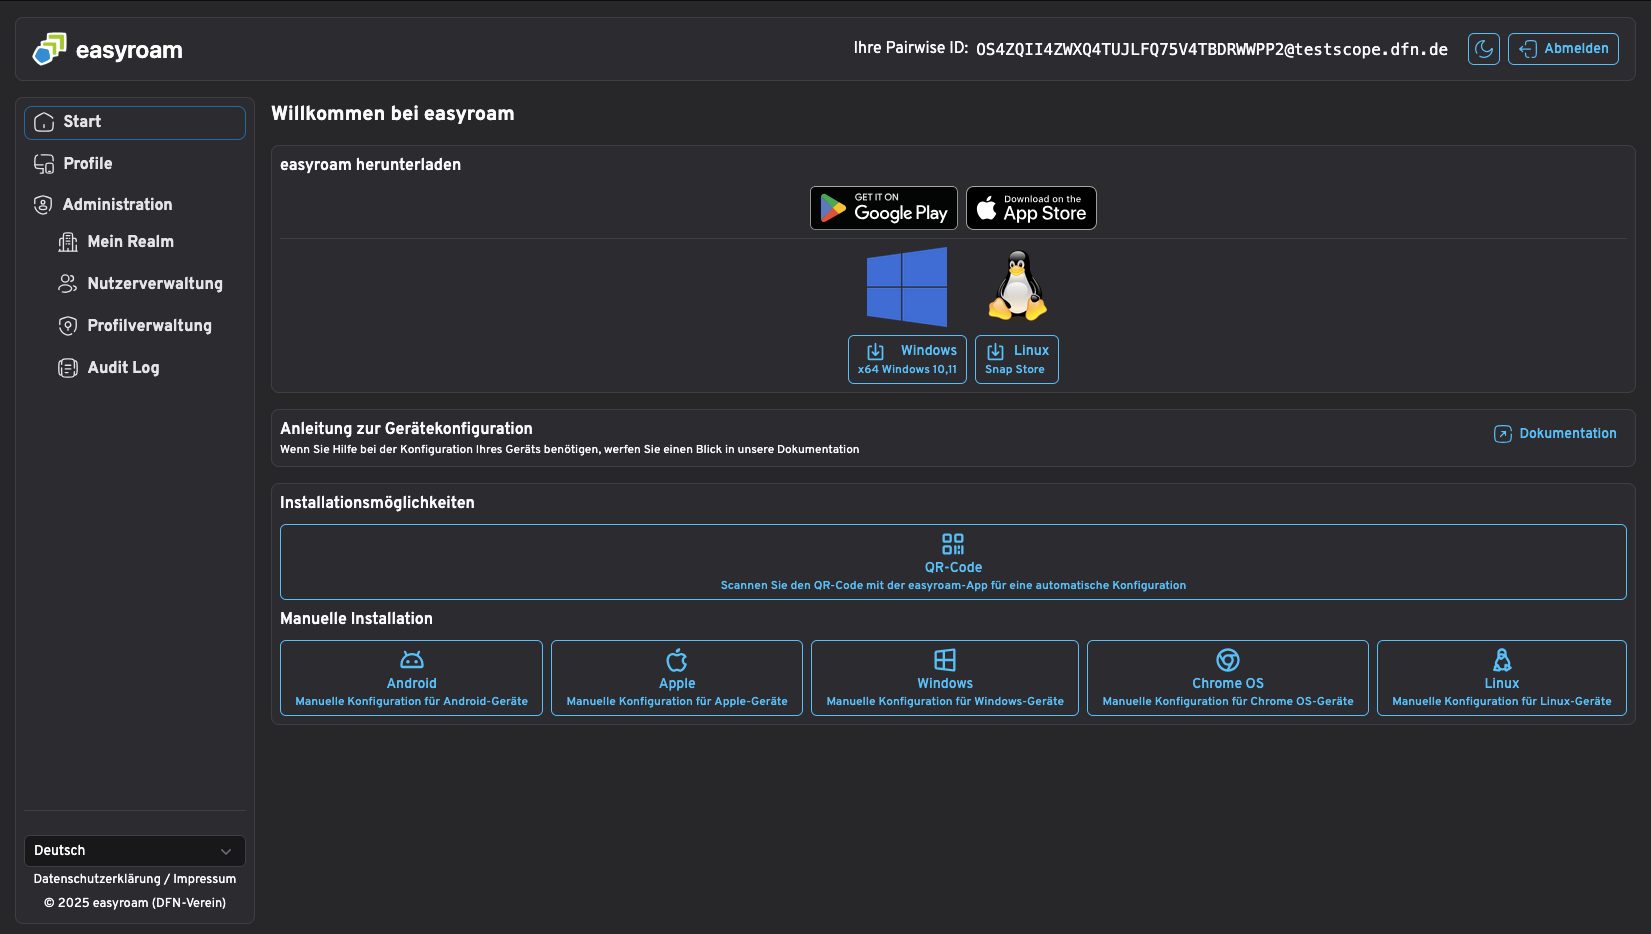
Task: Click the App Store download badge
Action: coord(1031,208)
